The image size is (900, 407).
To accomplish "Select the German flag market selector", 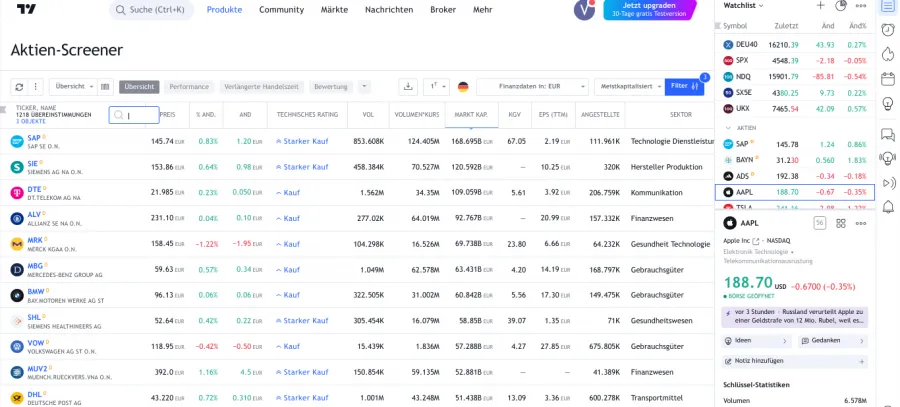I will [x=463, y=87].
